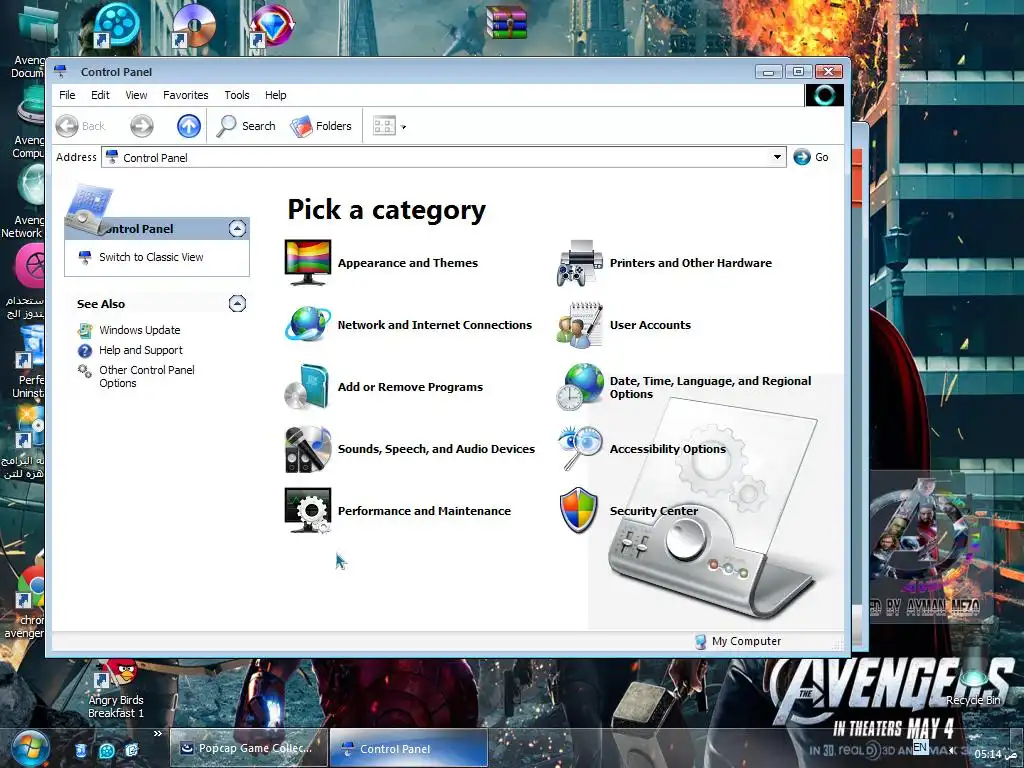1024x768 pixels.
Task: Open the Address bar dropdown arrow
Action: 777,157
